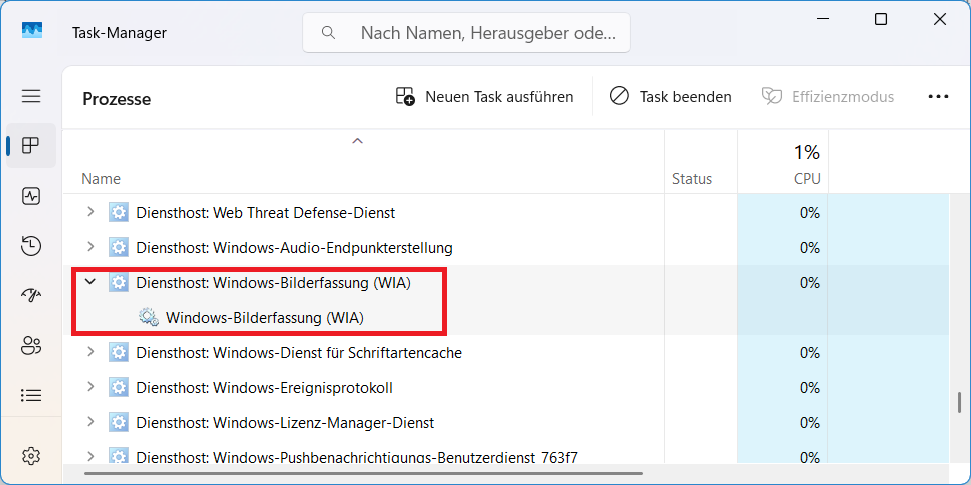The height and width of the screenshot is (485, 971).
Task: Expand Windows-Audio-Endpunkterstellung row
Action: click(x=91, y=247)
